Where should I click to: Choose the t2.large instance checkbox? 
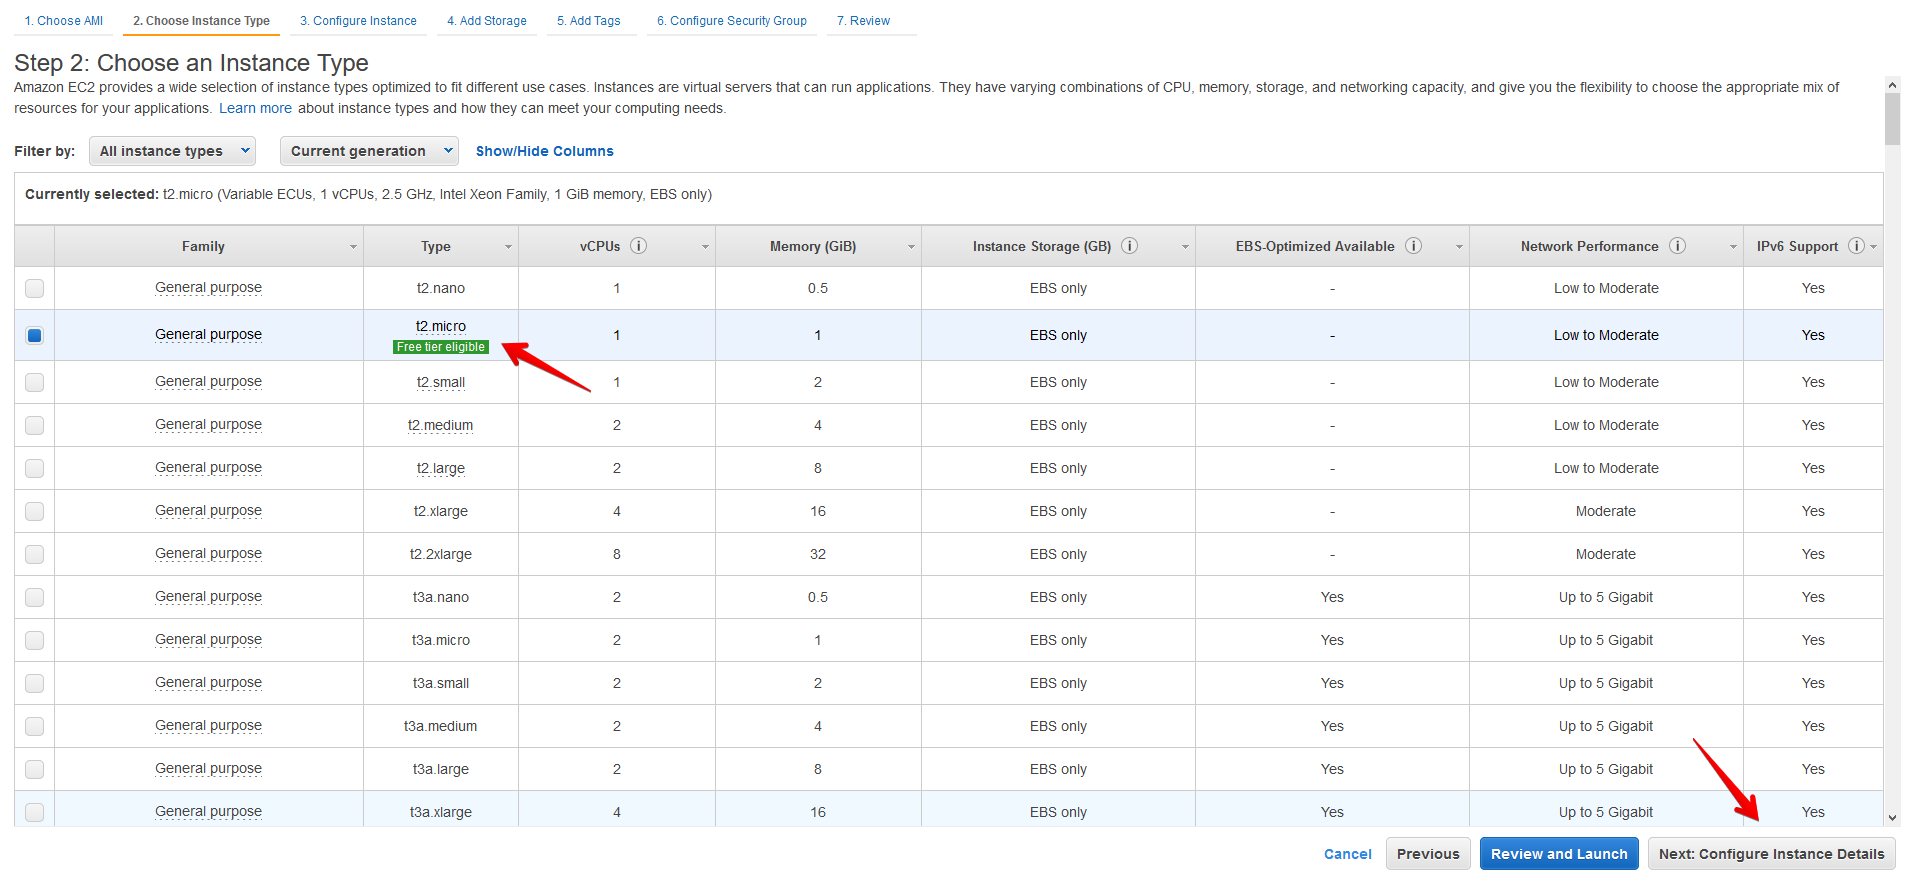(x=35, y=468)
